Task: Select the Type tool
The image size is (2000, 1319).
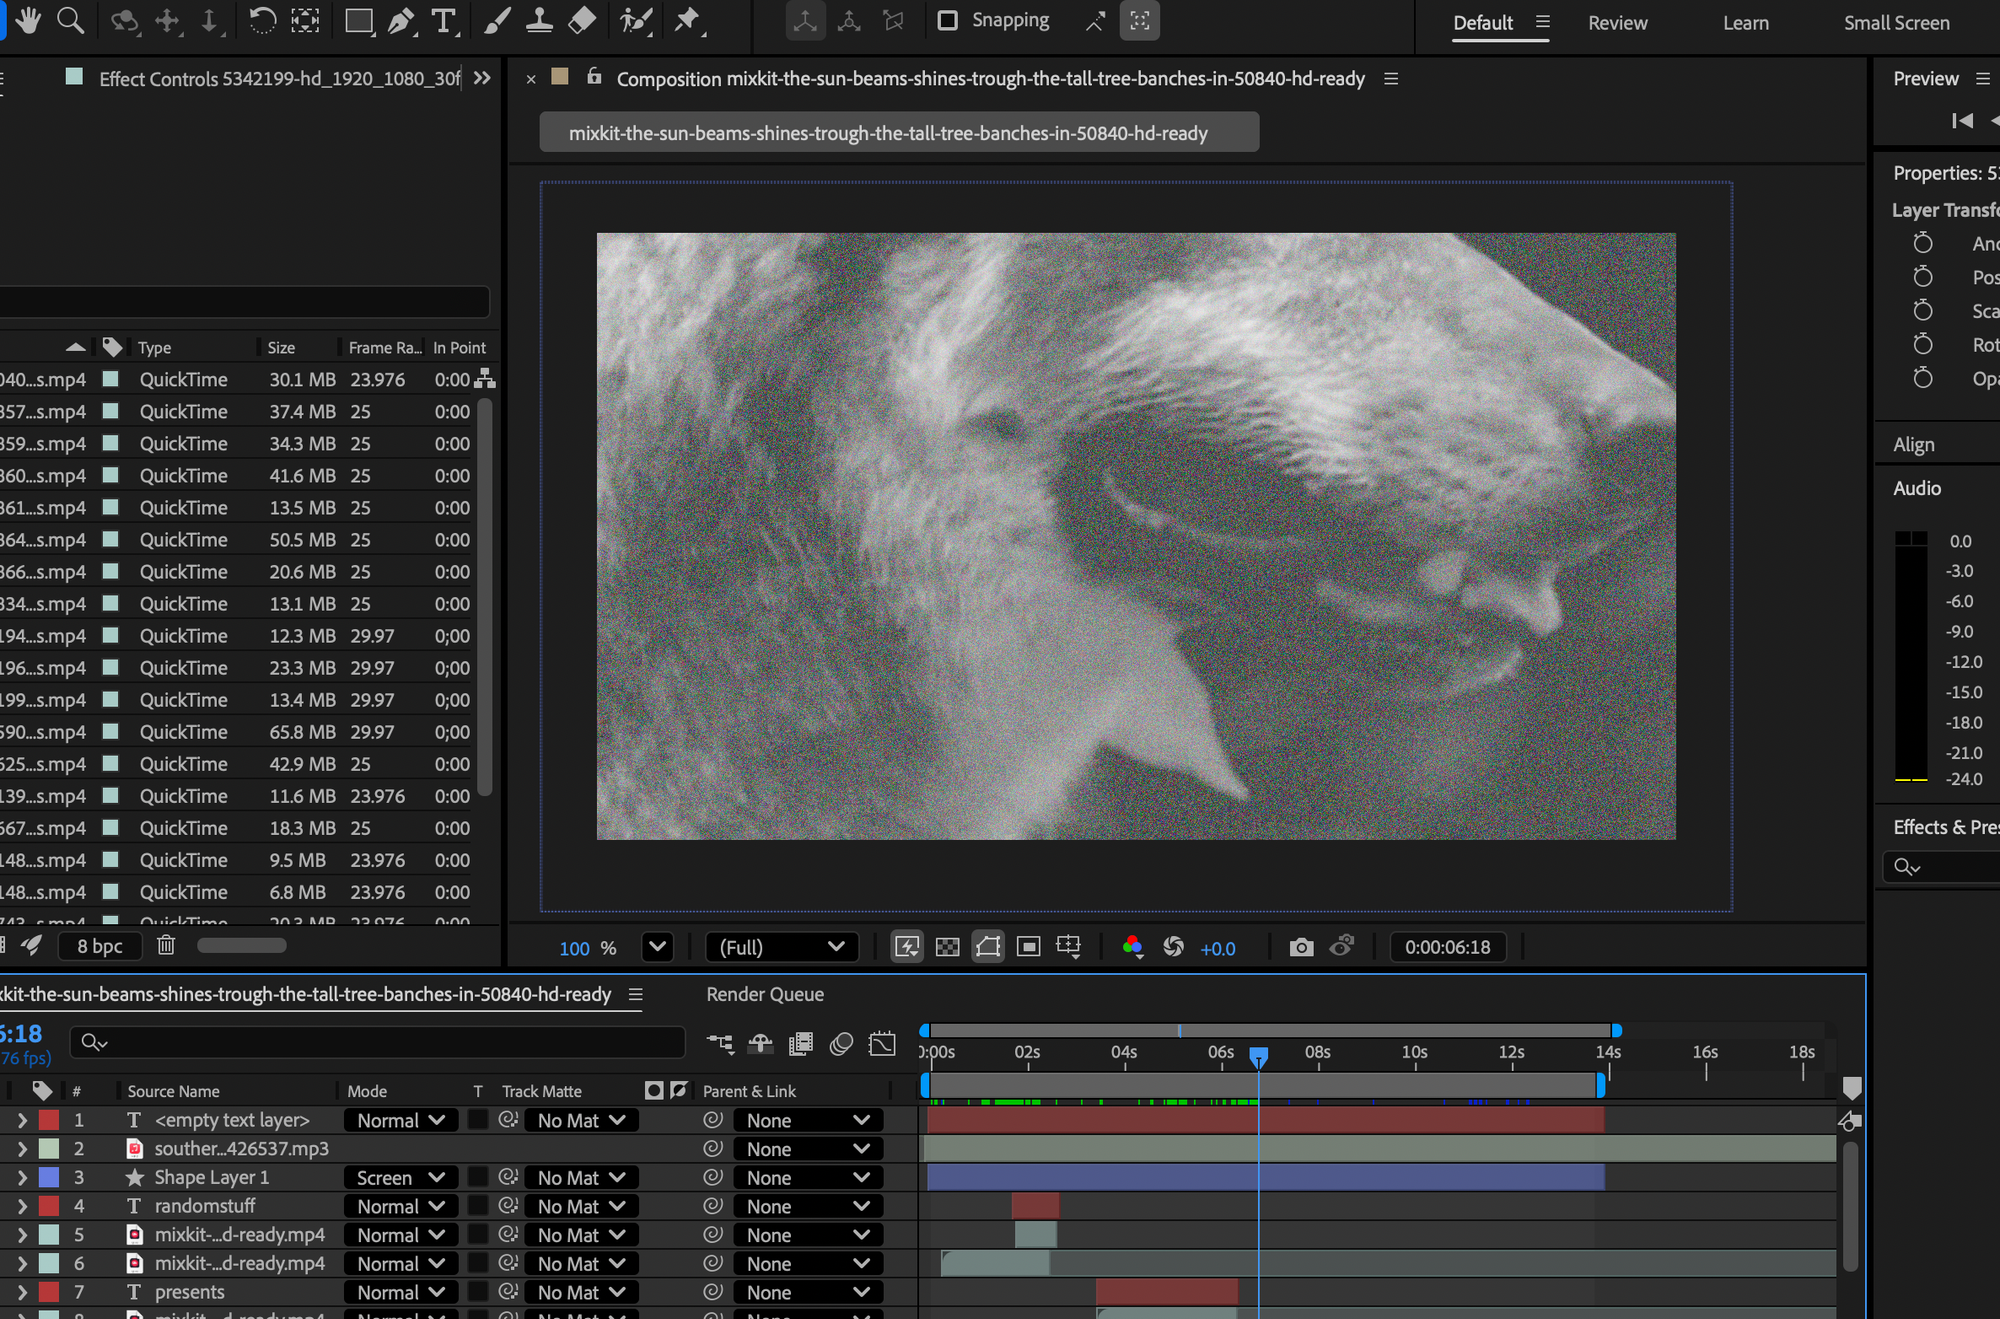Action: 443,20
